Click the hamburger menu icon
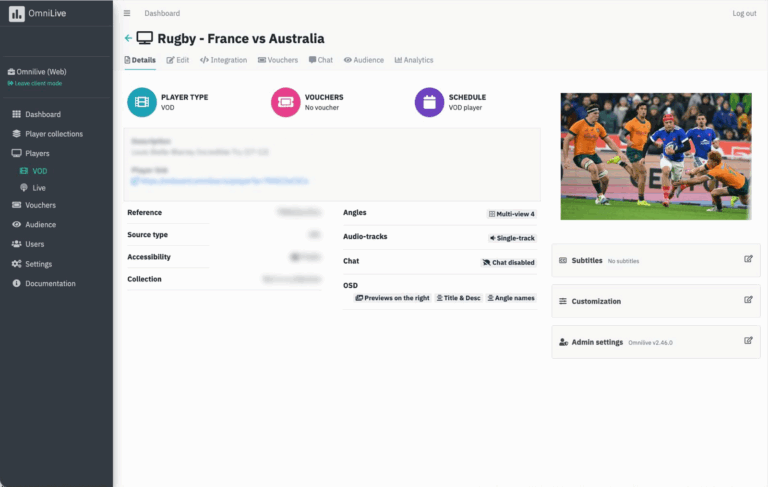The width and height of the screenshot is (768, 487). point(127,13)
